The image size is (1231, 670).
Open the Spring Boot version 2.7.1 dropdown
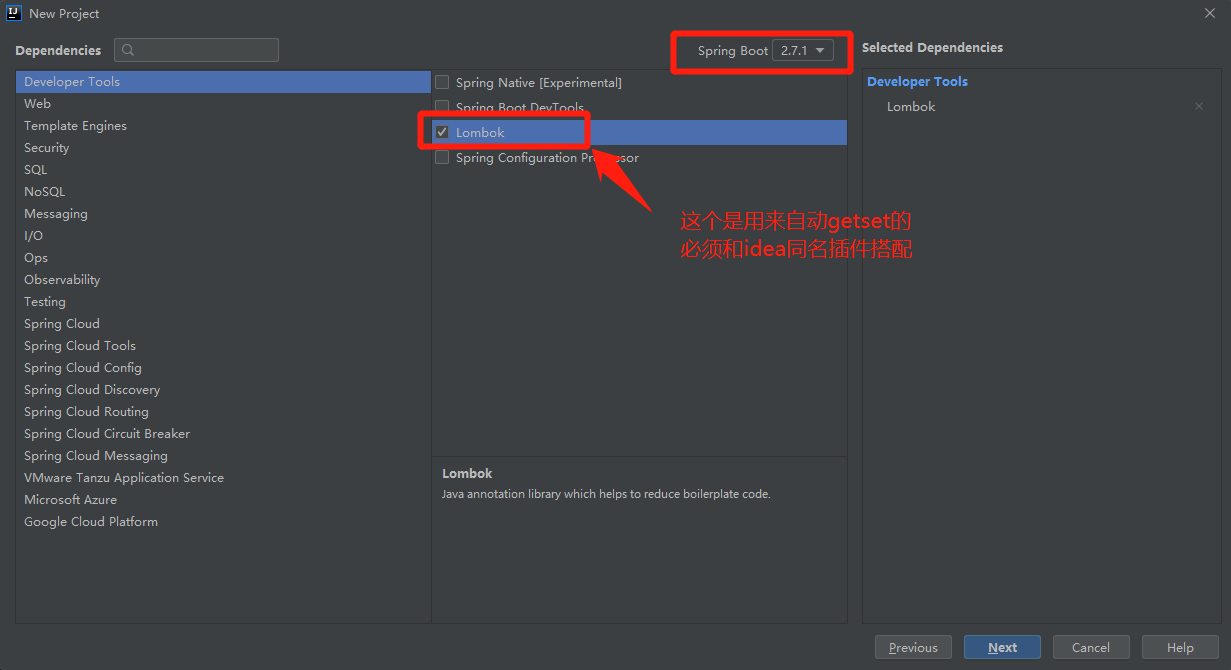point(803,50)
